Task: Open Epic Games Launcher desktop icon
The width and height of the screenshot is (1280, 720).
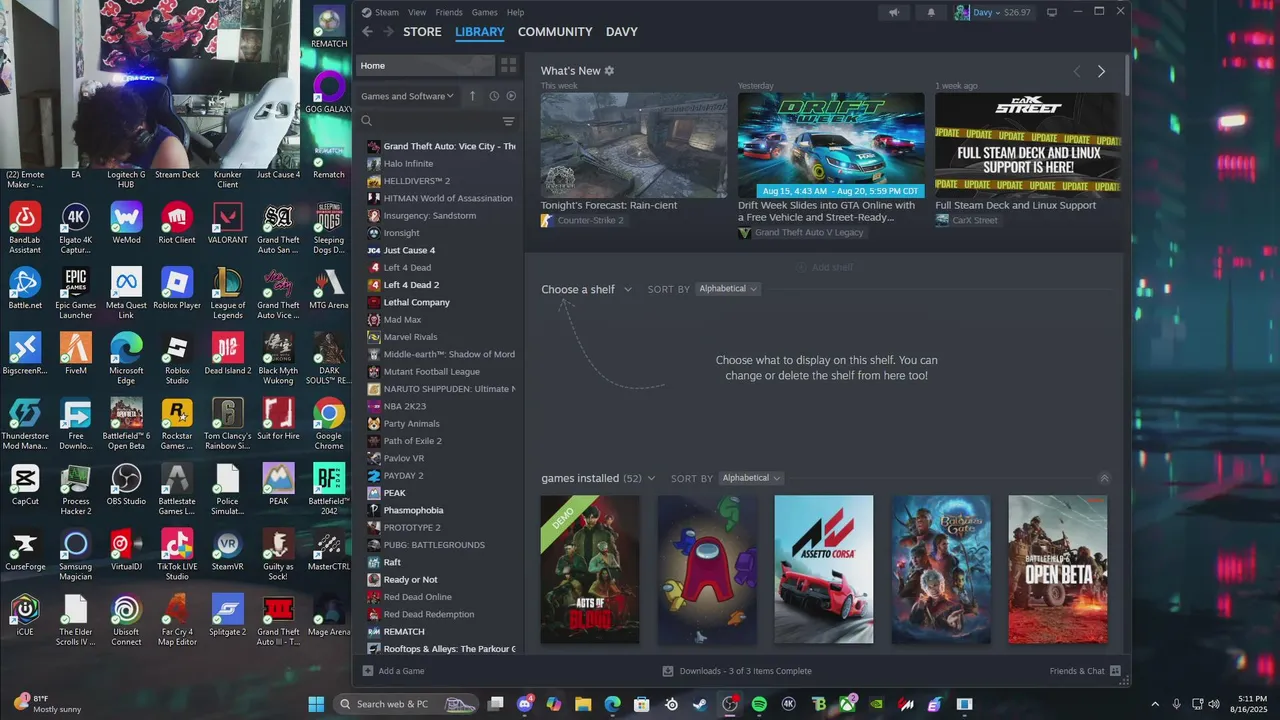Action: coord(75,290)
